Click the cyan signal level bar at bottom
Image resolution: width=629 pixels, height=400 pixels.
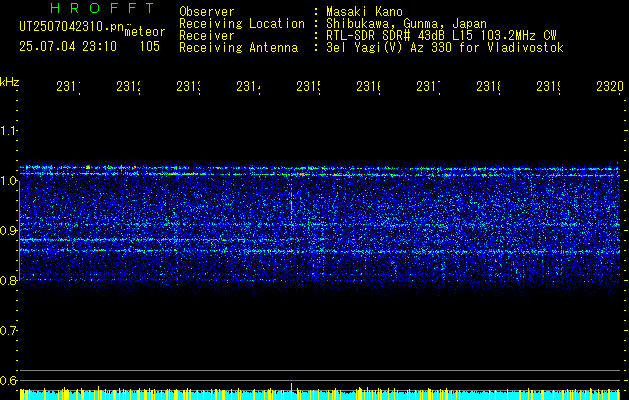click(x=320, y=395)
